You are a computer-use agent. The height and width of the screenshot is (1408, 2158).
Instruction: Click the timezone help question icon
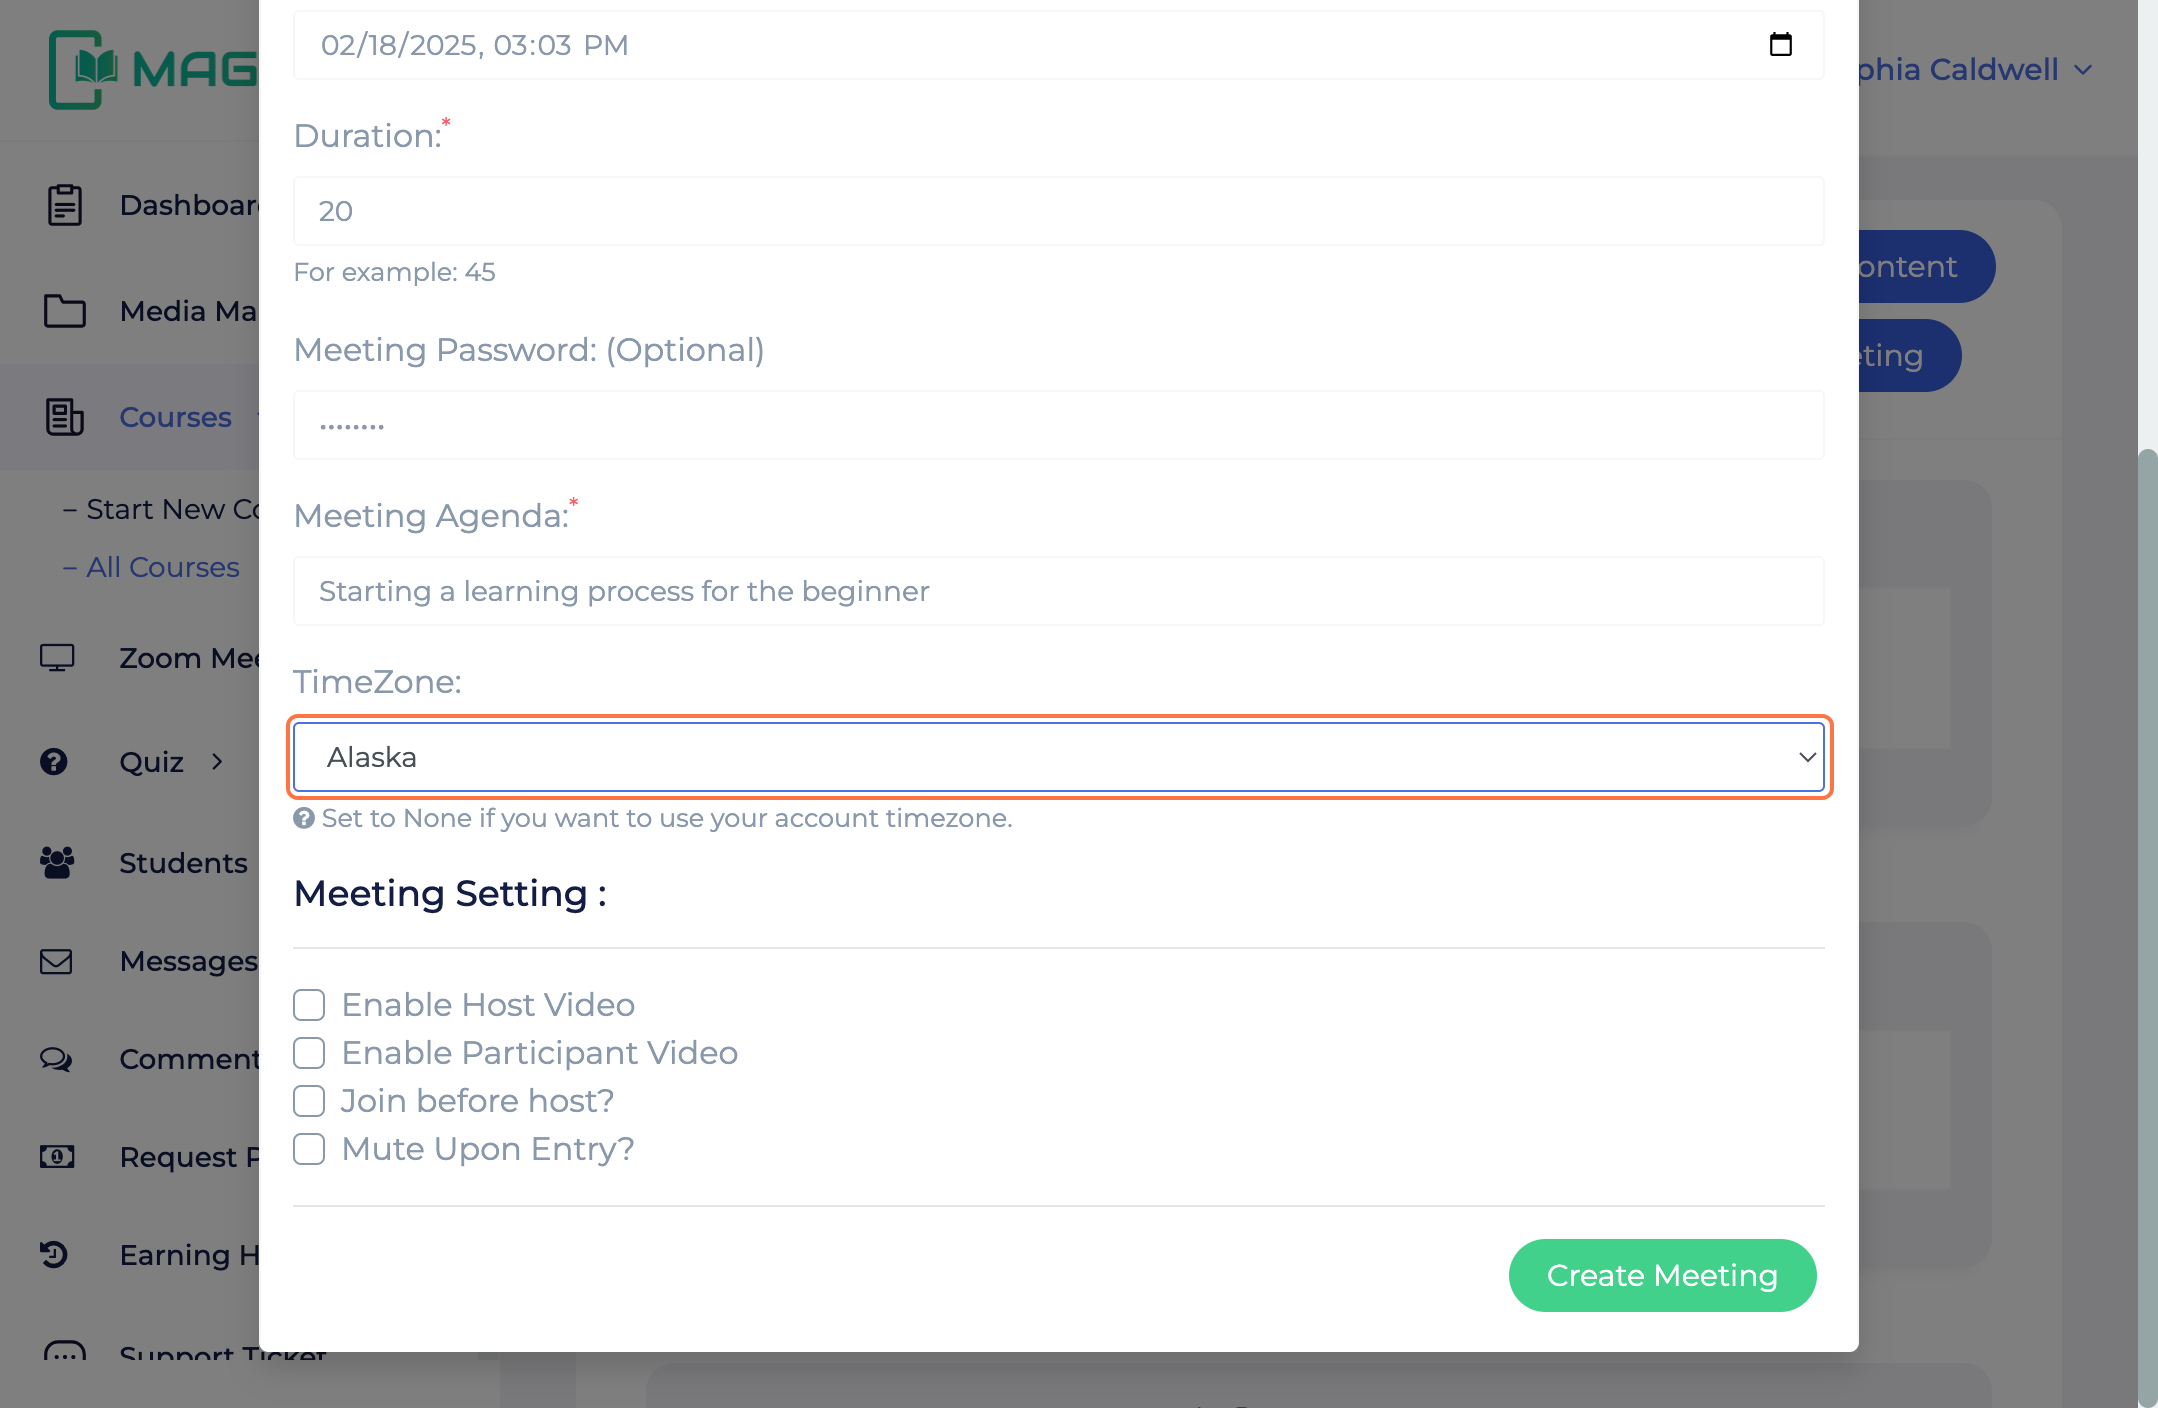click(304, 818)
